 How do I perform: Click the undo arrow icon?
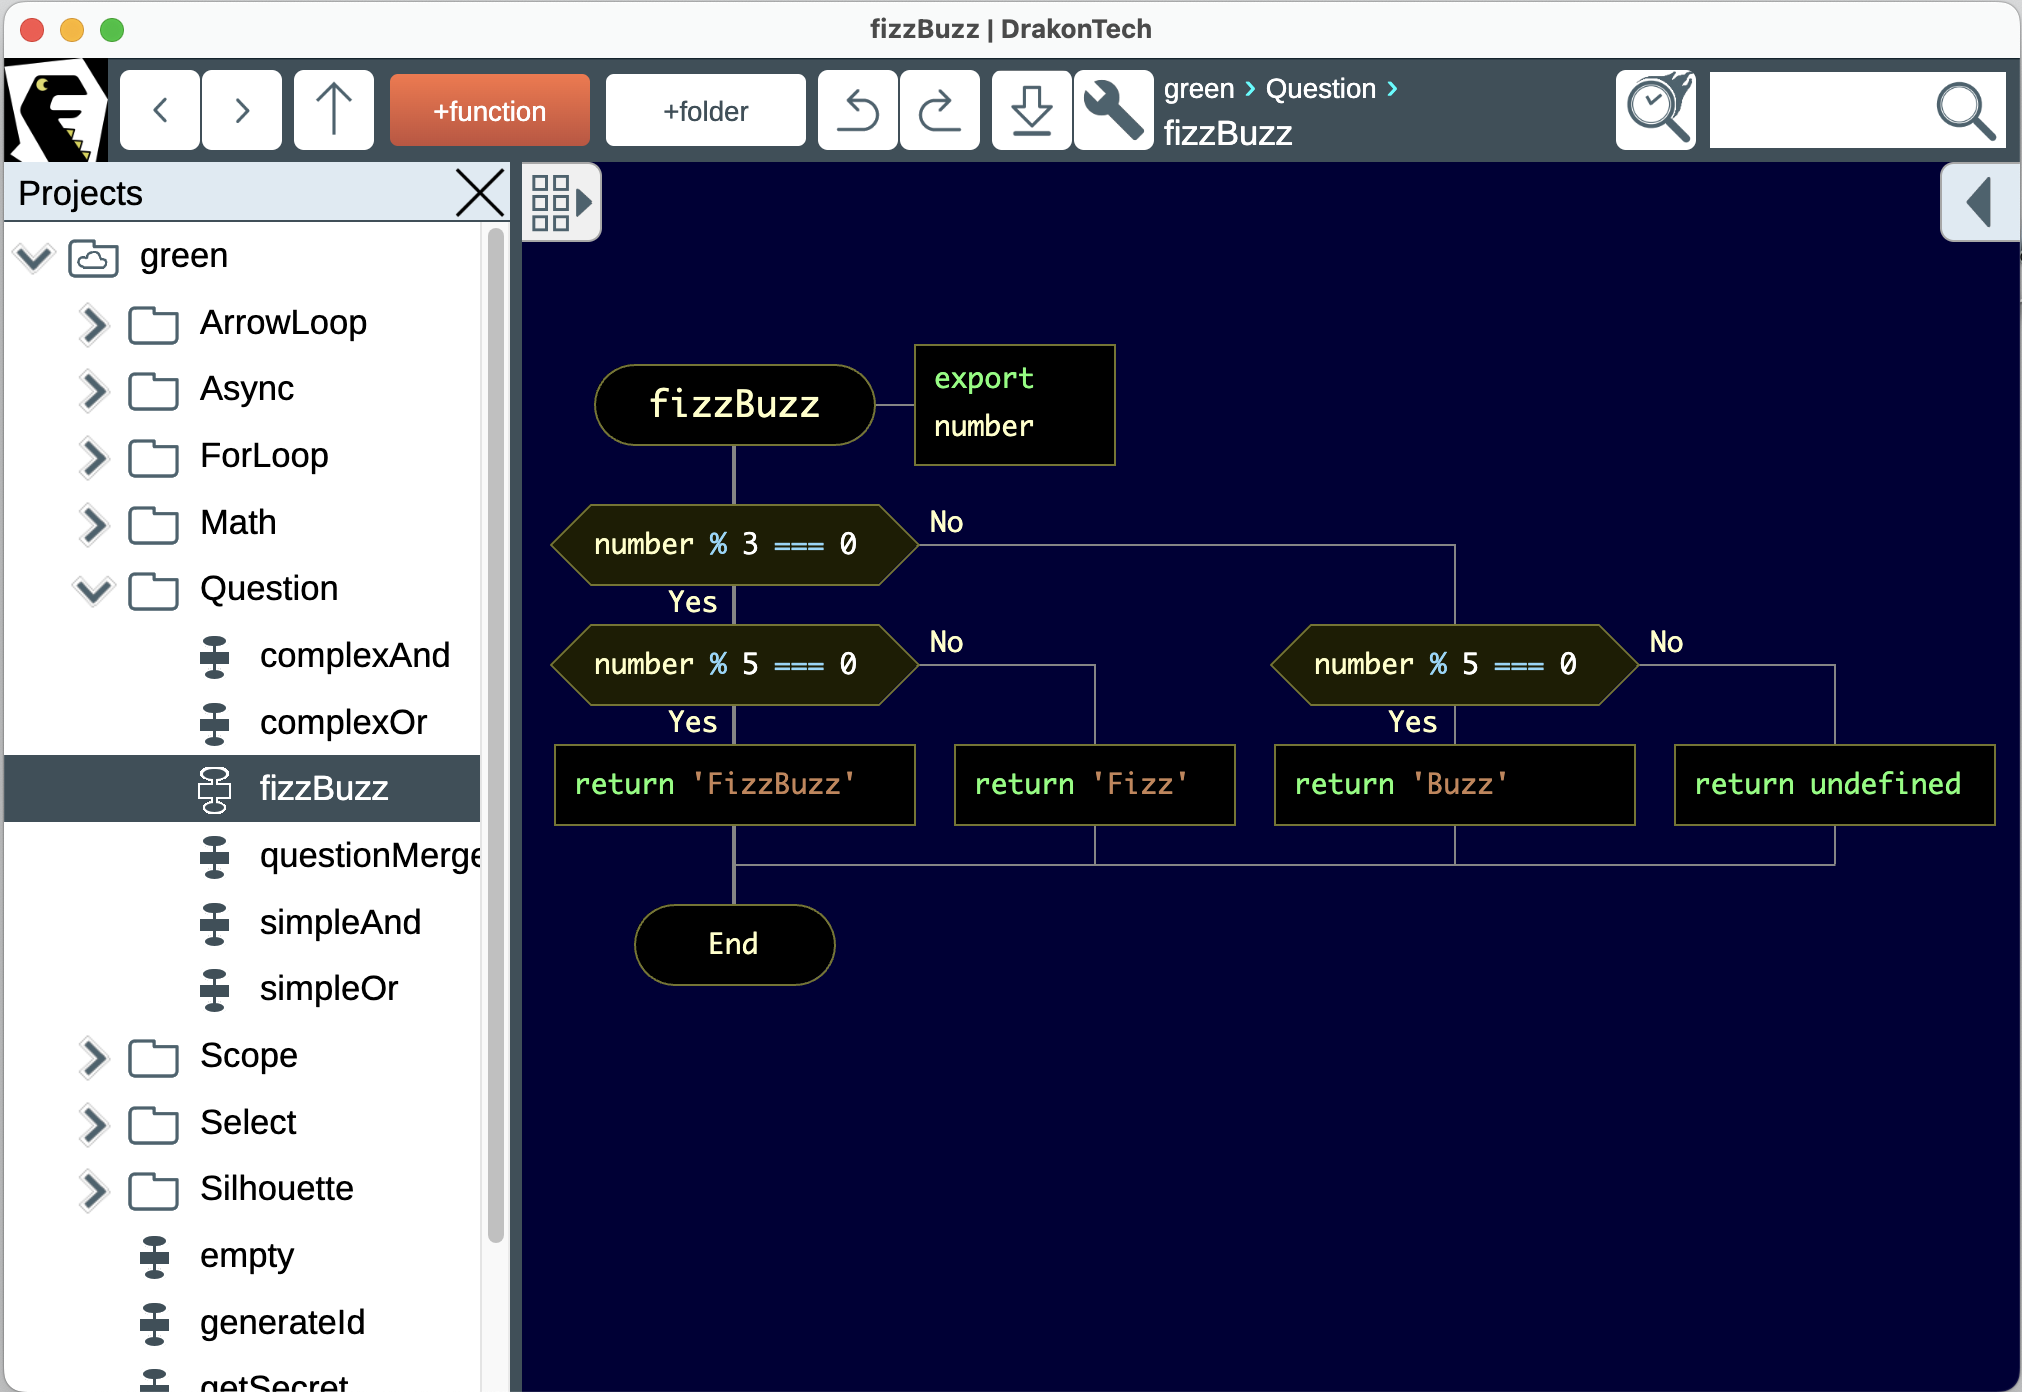857,110
